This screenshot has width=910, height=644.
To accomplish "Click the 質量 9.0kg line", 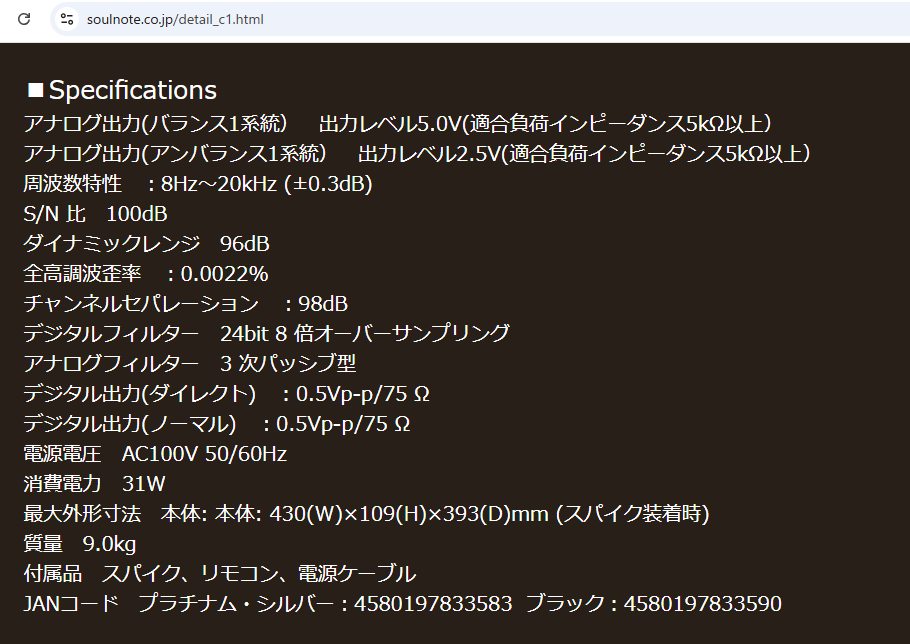I will (80, 544).
